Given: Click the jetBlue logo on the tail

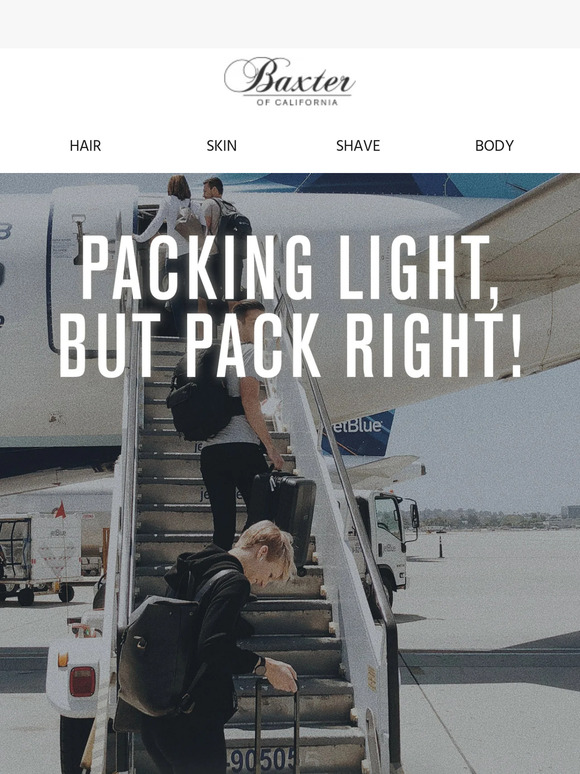Looking at the screenshot, I should click(x=357, y=426).
